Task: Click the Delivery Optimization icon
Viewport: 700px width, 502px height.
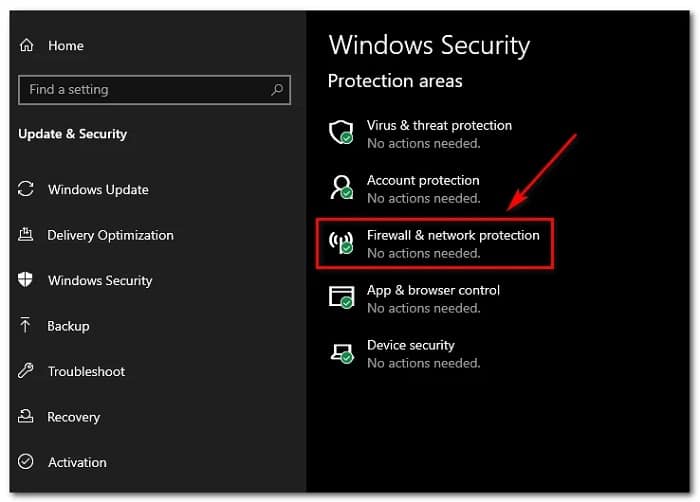Action: 26,236
